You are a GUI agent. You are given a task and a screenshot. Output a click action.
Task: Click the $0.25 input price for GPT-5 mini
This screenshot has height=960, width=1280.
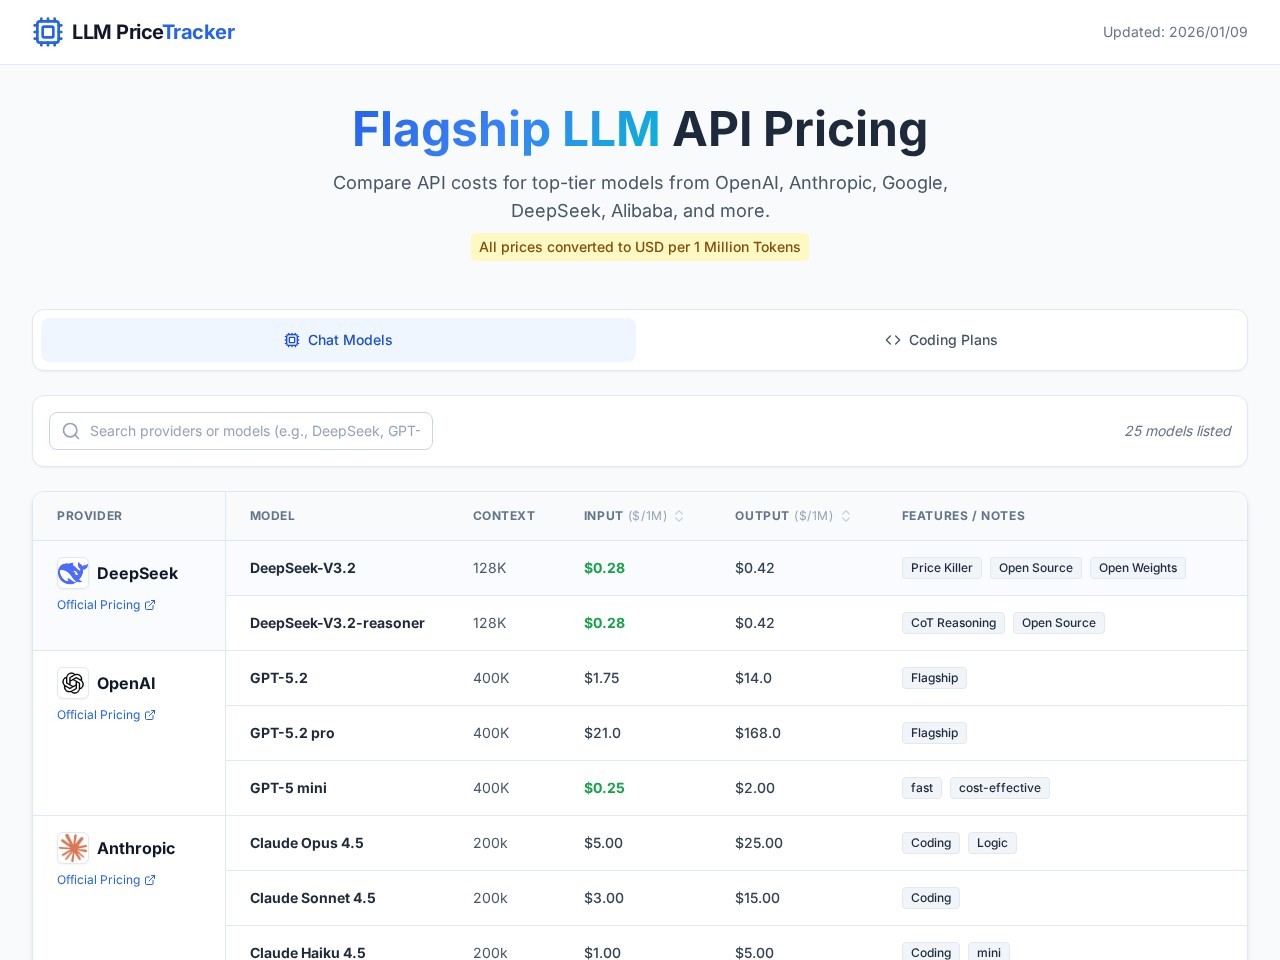click(x=604, y=788)
